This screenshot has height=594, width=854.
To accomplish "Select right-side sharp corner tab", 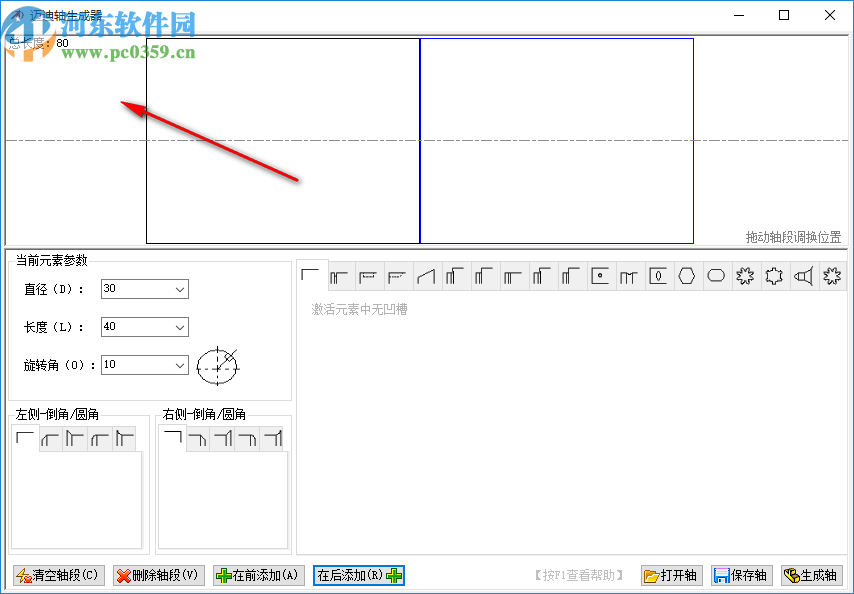I will [x=172, y=438].
